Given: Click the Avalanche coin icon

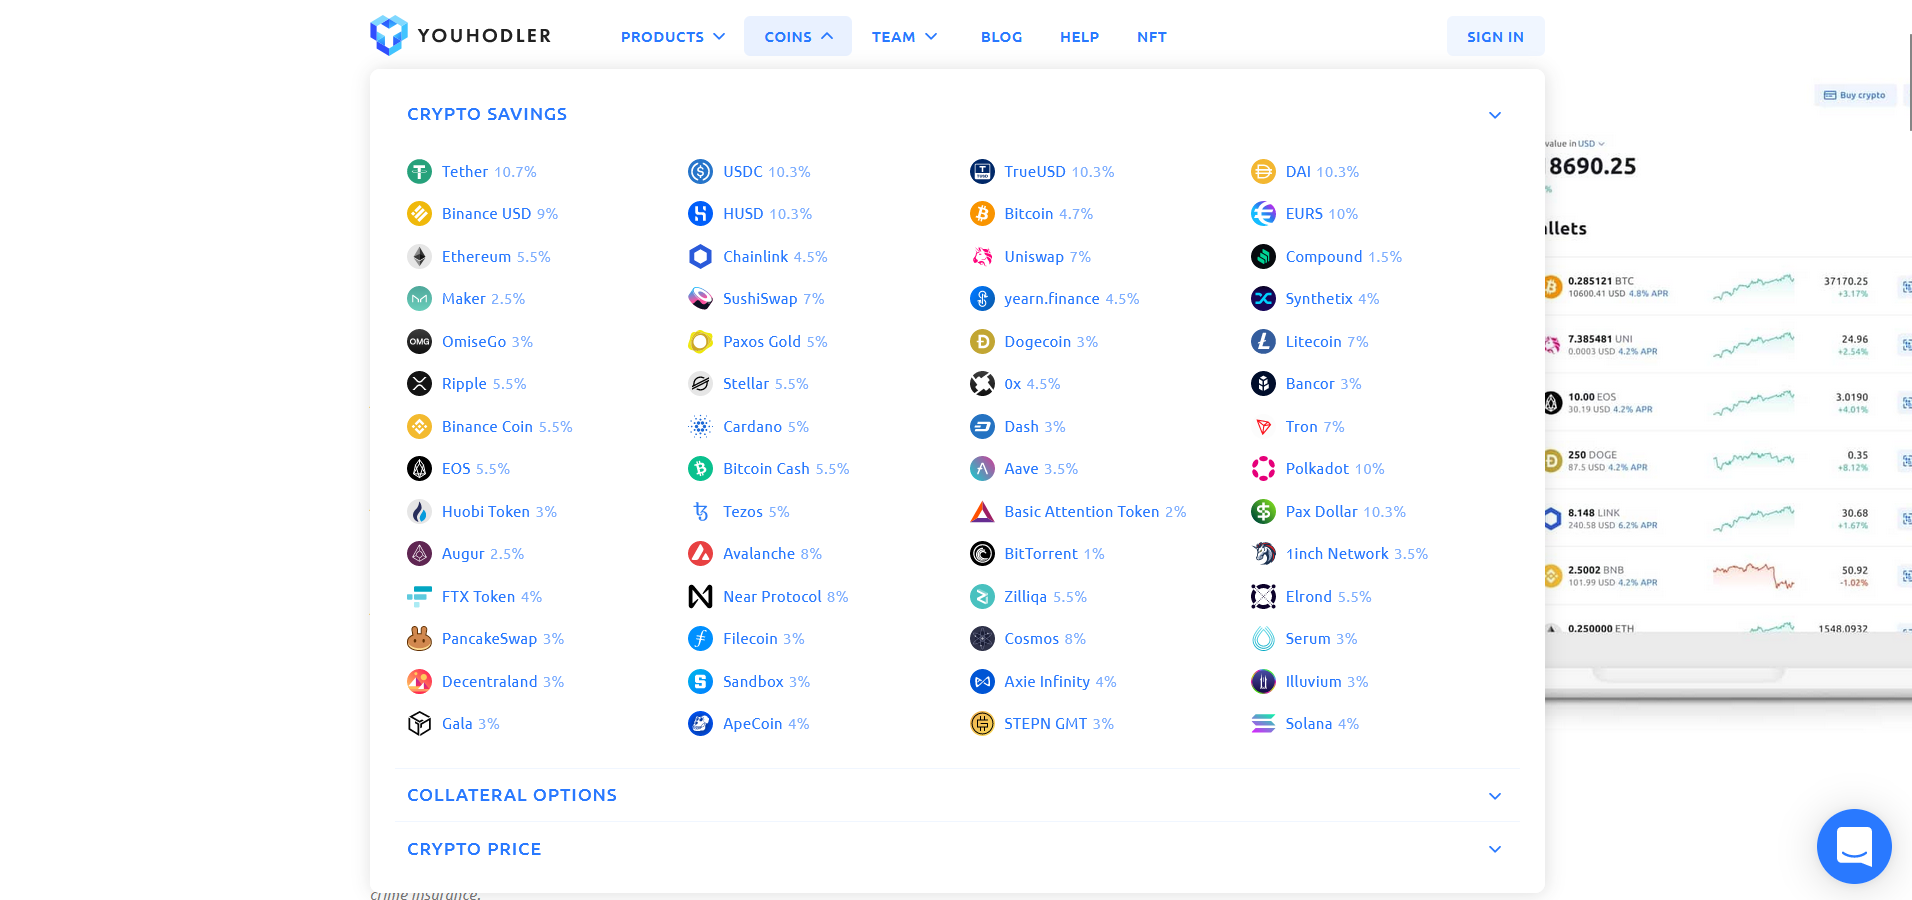Looking at the screenshot, I should (700, 553).
